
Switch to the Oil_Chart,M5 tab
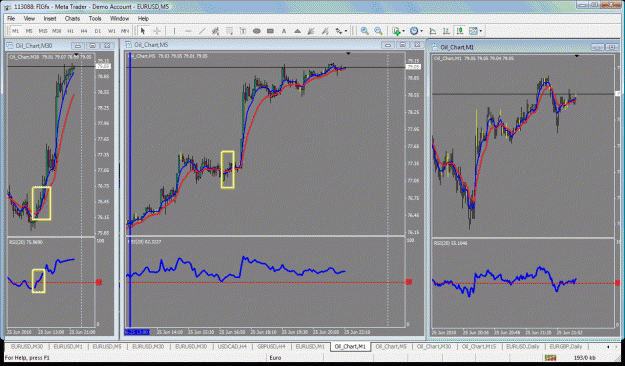pyautogui.click(x=391, y=347)
